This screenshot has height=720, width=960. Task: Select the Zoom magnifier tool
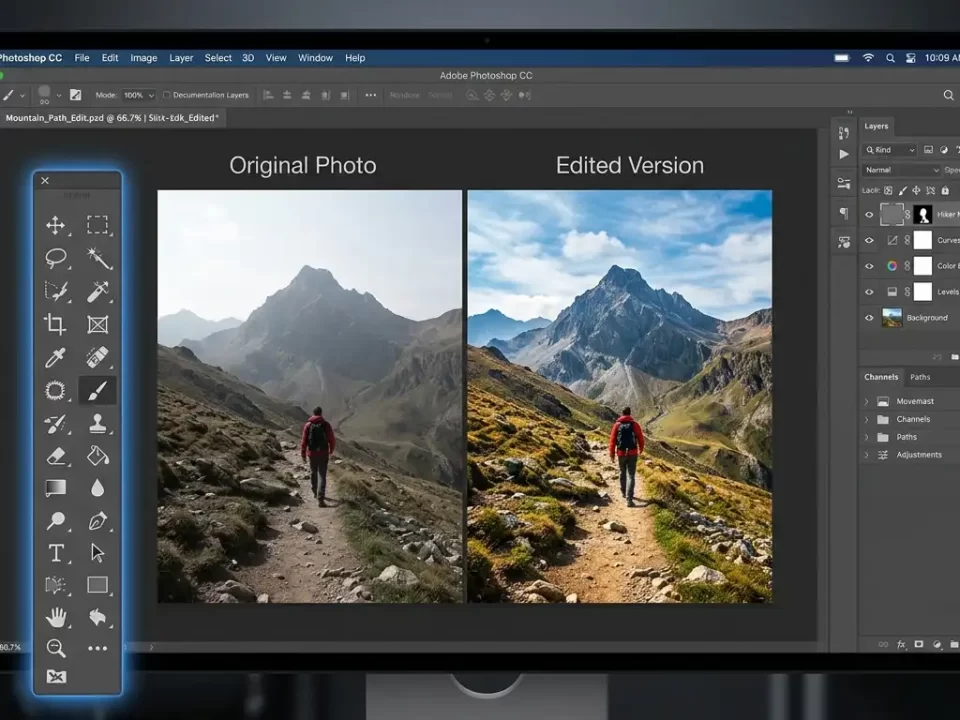pos(56,648)
